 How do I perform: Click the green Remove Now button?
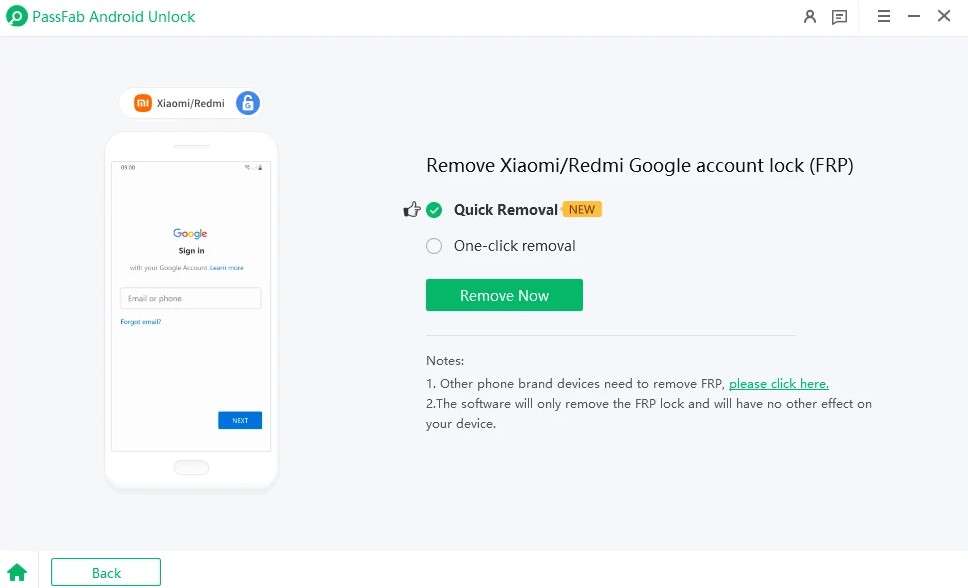pos(504,295)
